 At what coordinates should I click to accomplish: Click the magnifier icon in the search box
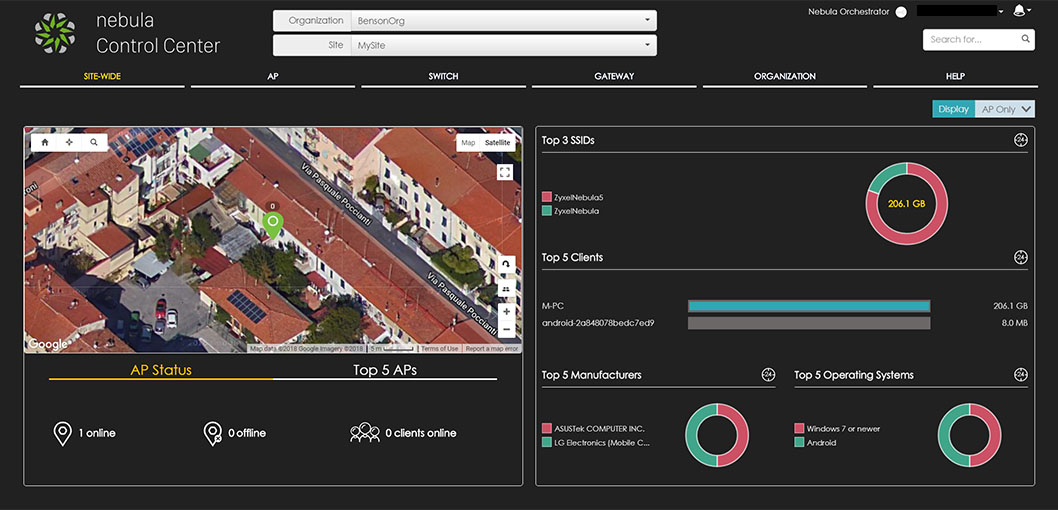coord(1025,39)
